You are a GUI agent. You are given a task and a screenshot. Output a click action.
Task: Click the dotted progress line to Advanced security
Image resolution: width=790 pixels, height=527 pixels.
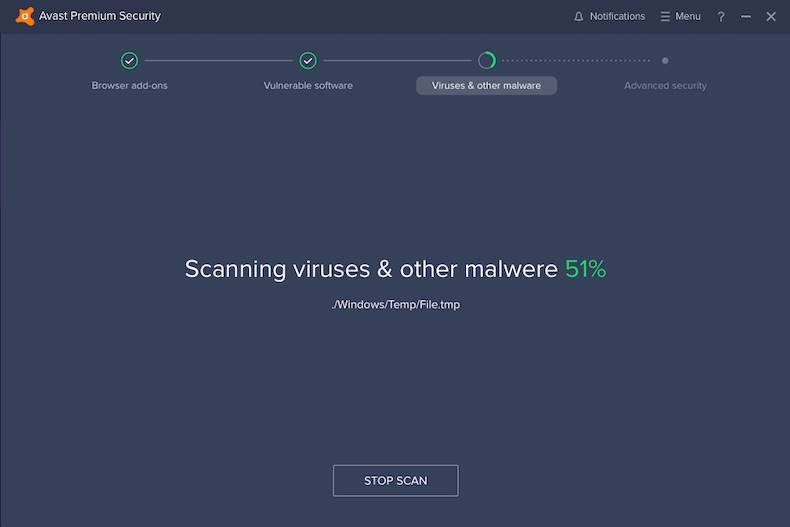(x=575, y=61)
